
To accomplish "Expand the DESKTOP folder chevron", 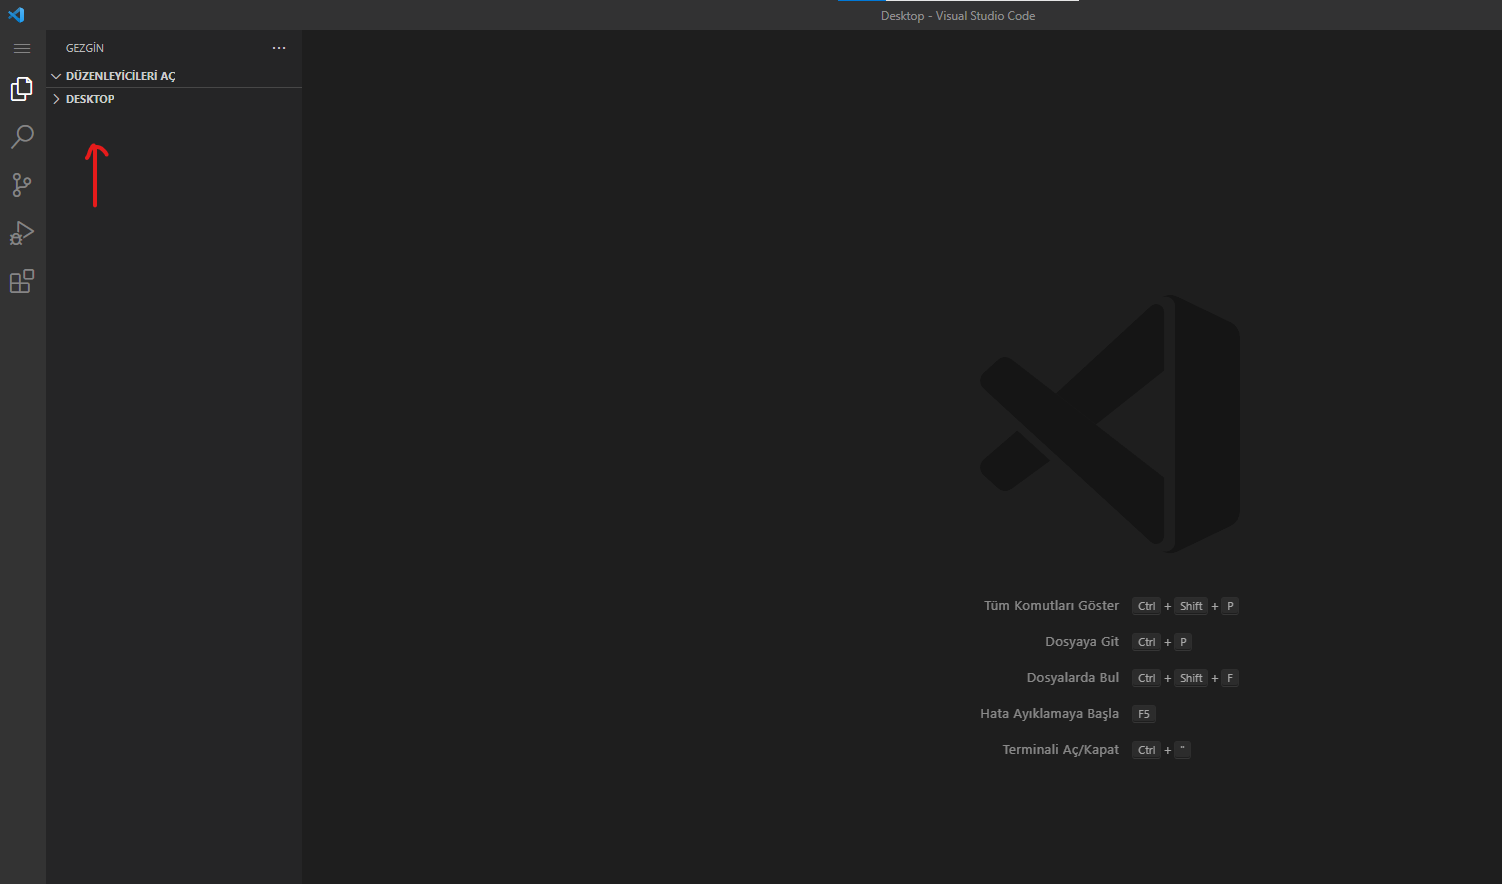I will point(56,99).
